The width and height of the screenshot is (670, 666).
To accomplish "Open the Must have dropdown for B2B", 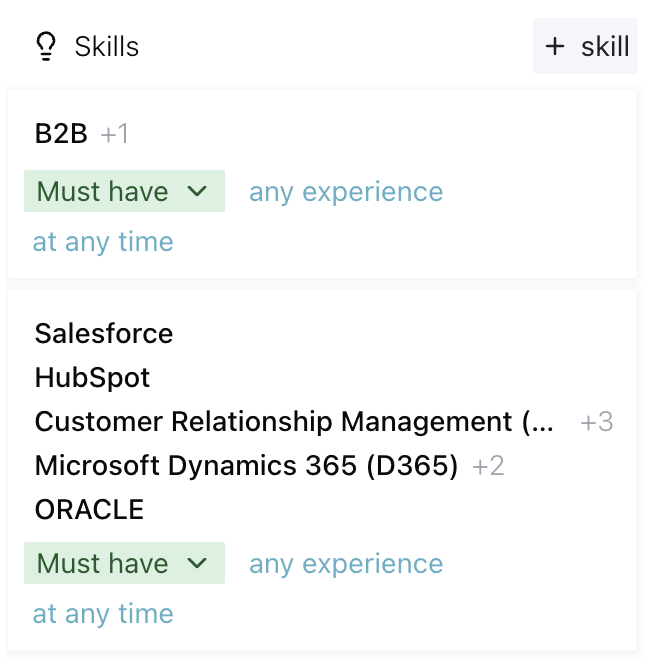I will (124, 191).
